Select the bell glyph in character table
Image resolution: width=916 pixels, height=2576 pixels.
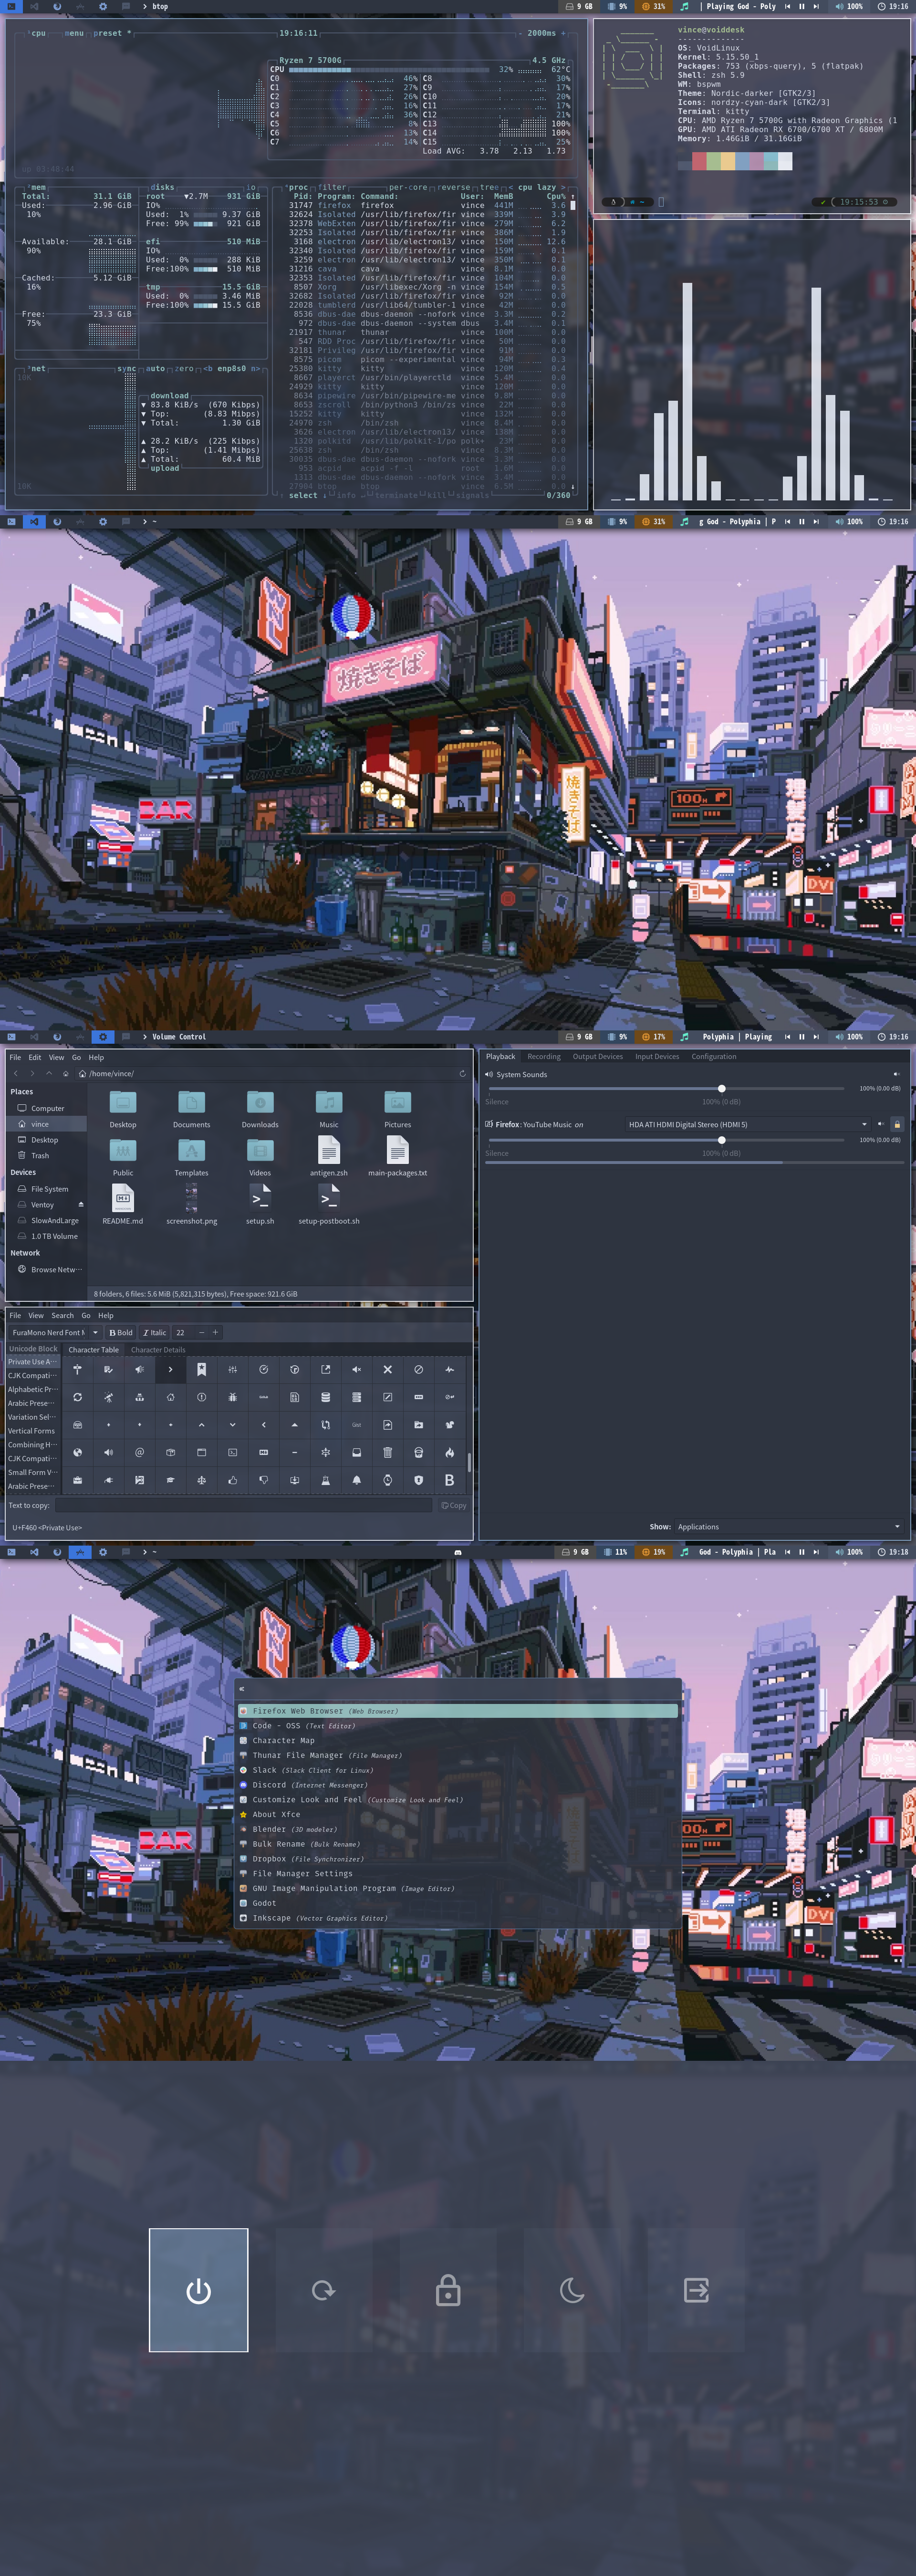point(356,1480)
